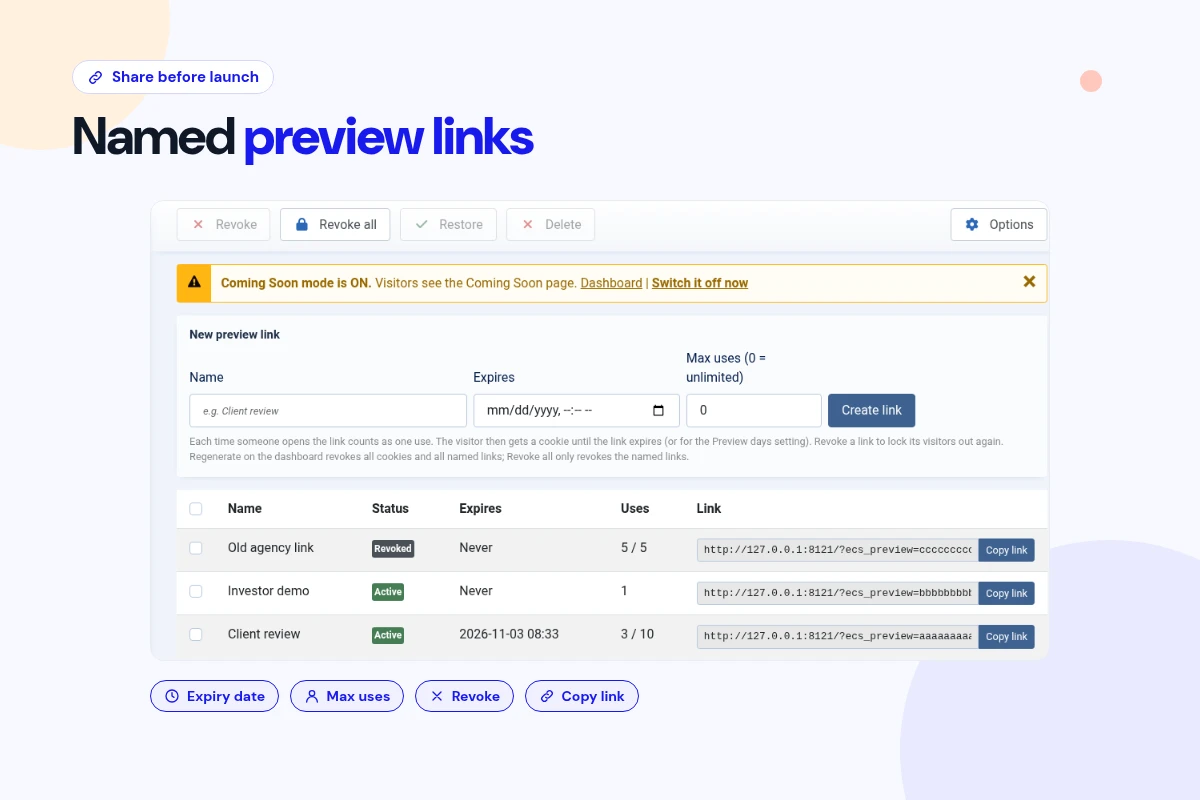
Task: Click the 'Client review' name cell
Action: click(x=264, y=634)
